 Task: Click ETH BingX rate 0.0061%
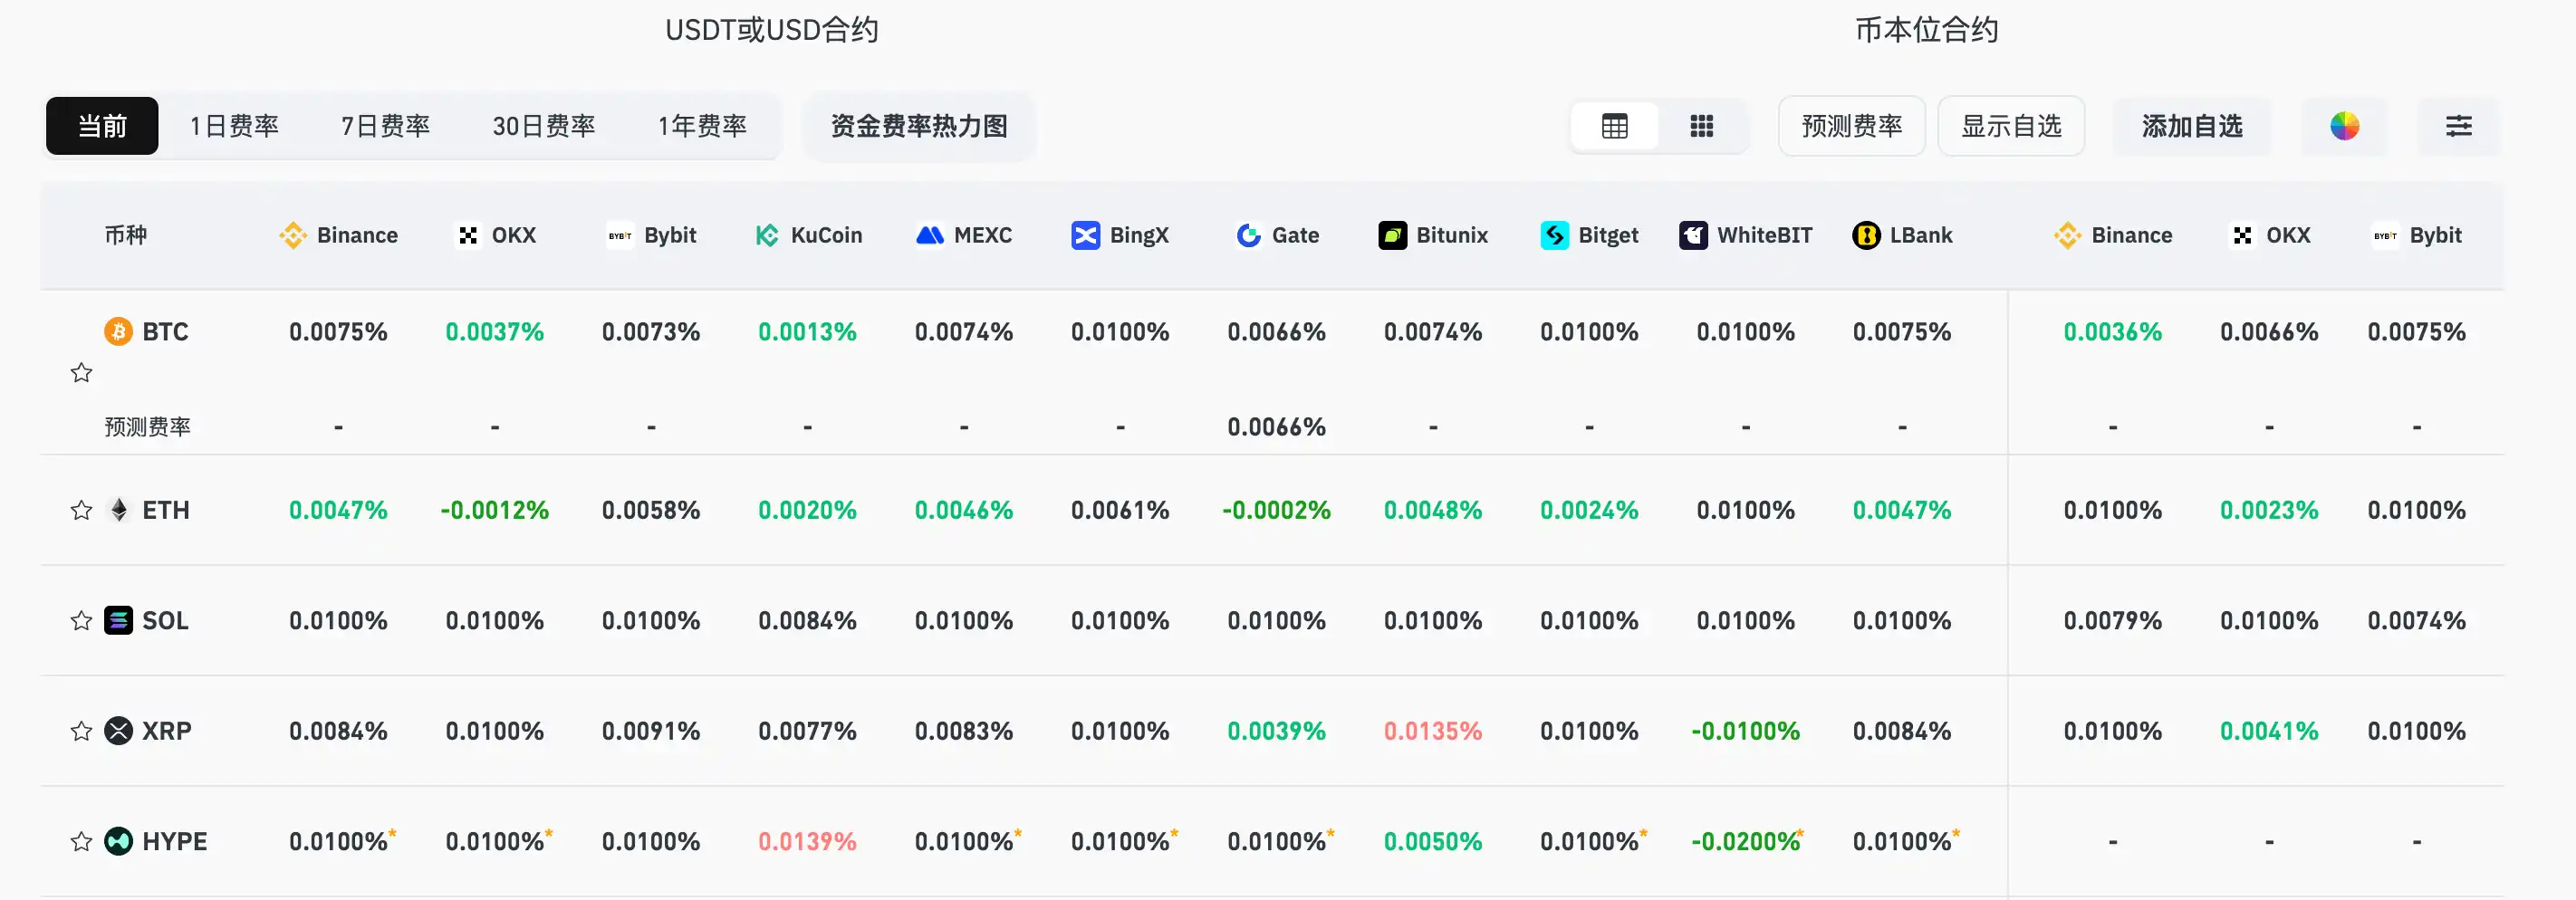click(x=1119, y=511)
